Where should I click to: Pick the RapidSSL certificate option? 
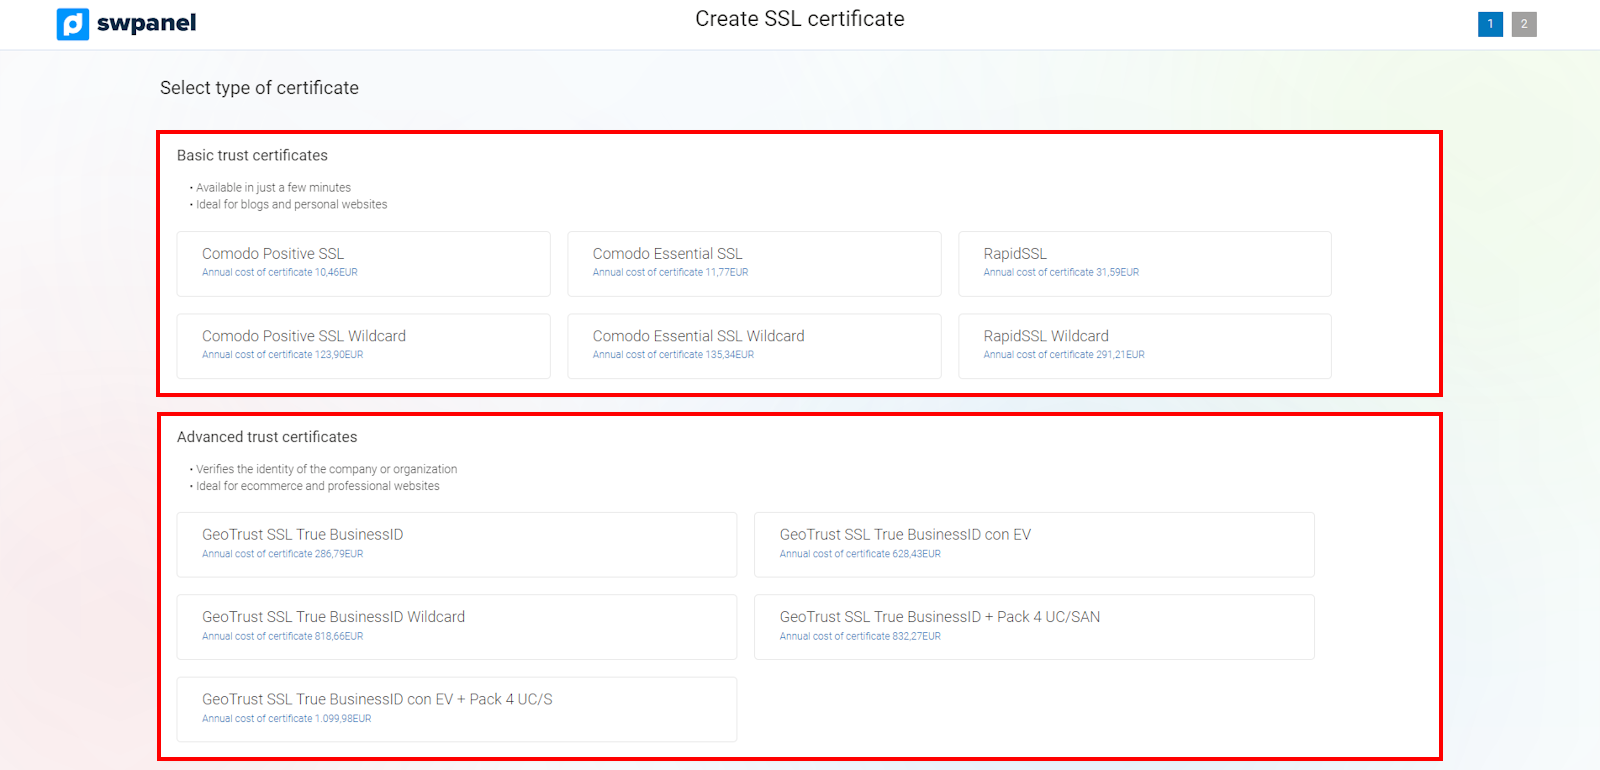(x=1144, y=263)
